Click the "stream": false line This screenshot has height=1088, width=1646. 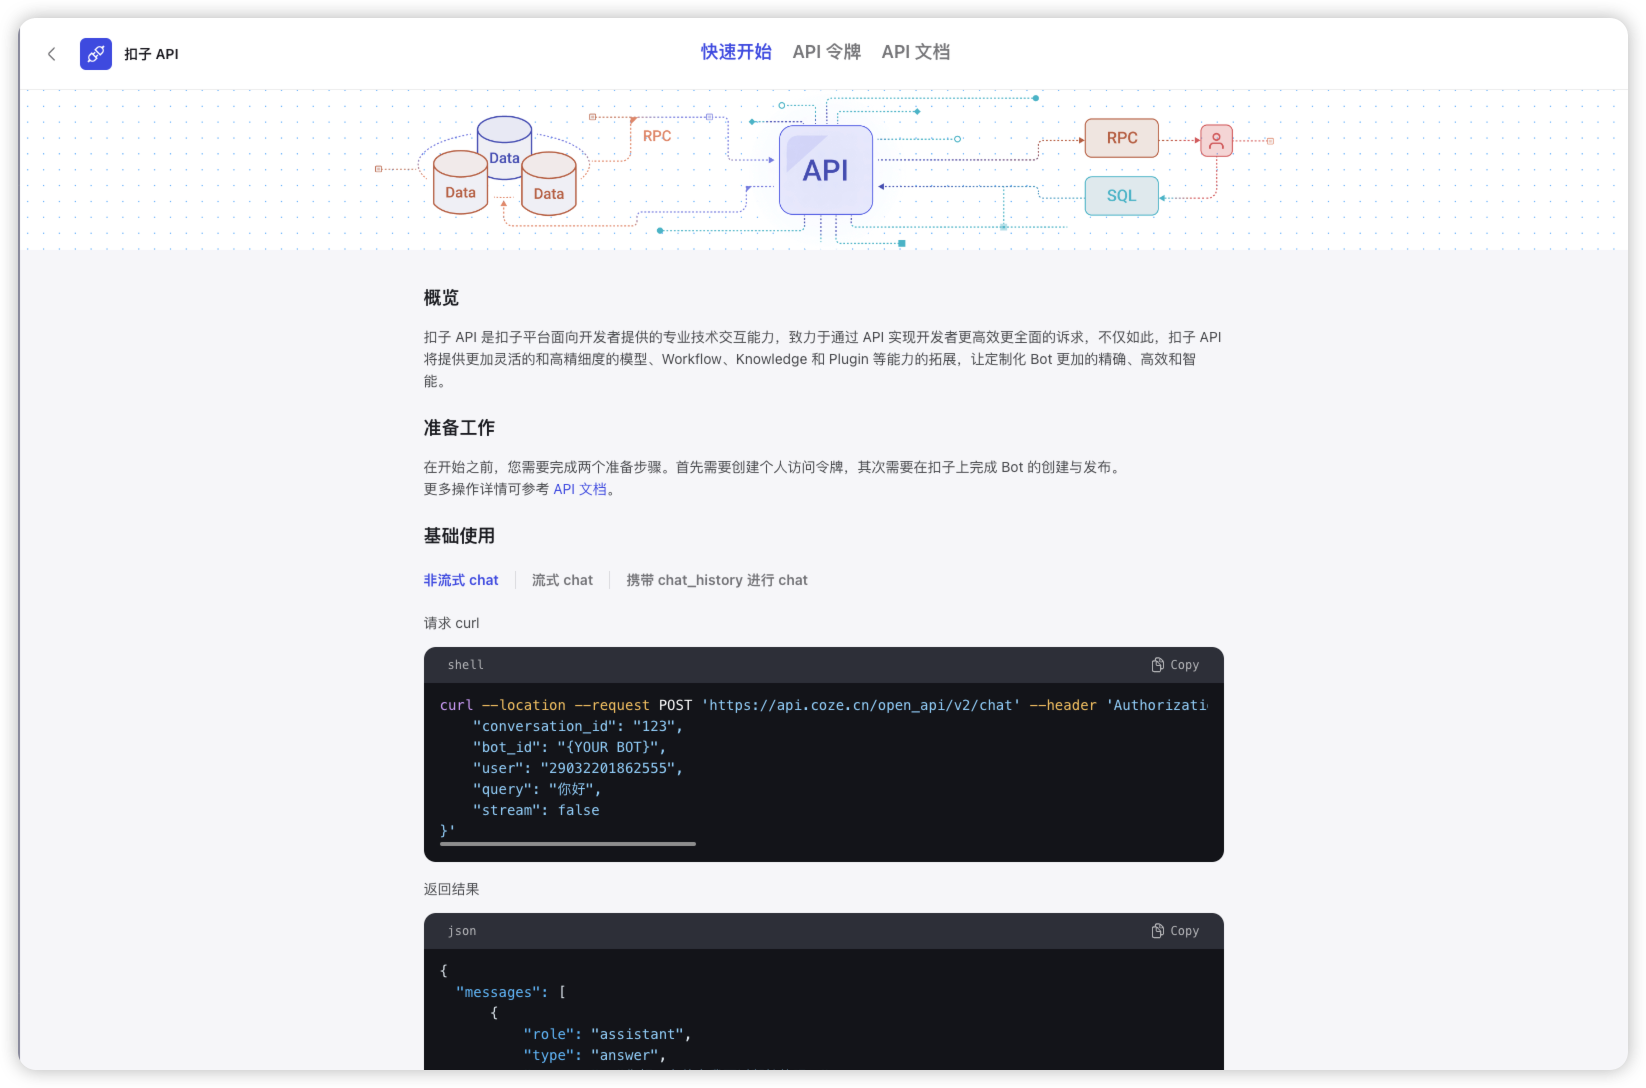pos(536,810)
